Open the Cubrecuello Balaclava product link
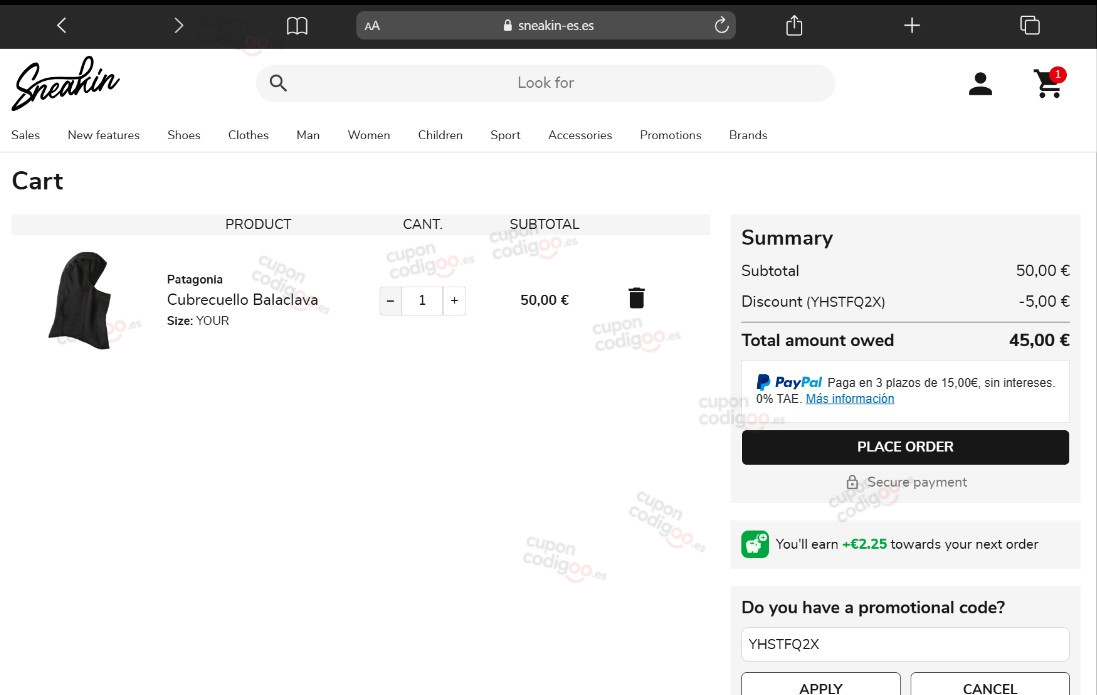The image size is (1097, 695). (242, 300)
